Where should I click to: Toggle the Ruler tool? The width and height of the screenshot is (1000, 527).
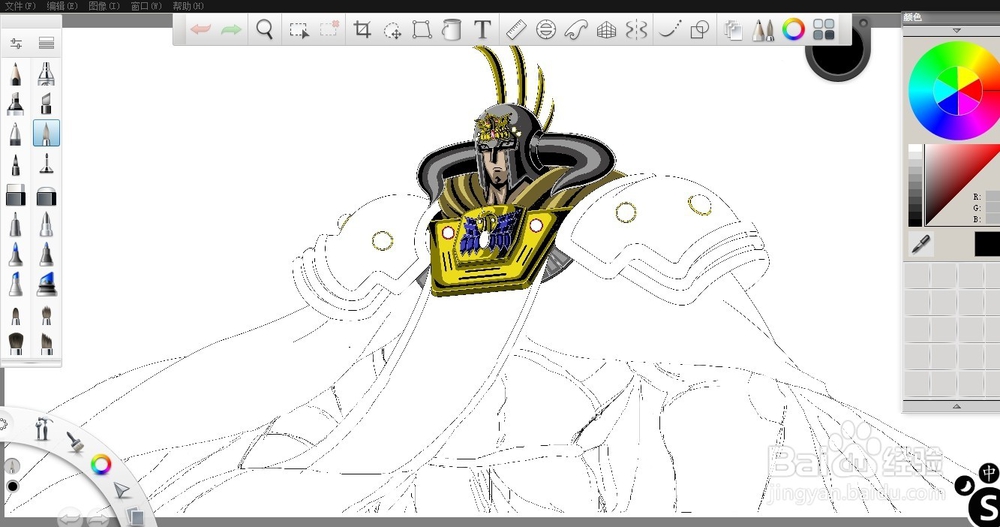point(516,29)
